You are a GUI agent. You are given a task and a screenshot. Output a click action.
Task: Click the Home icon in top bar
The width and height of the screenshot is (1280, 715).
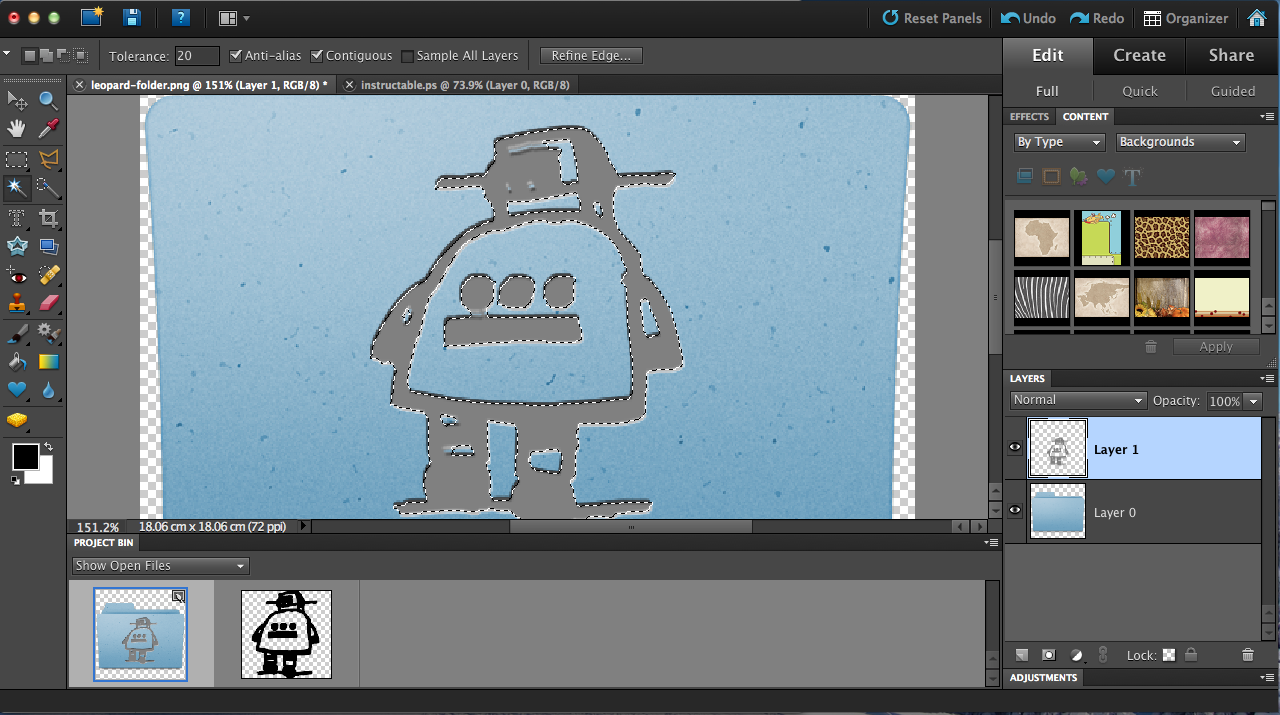tap(1257, 18)
